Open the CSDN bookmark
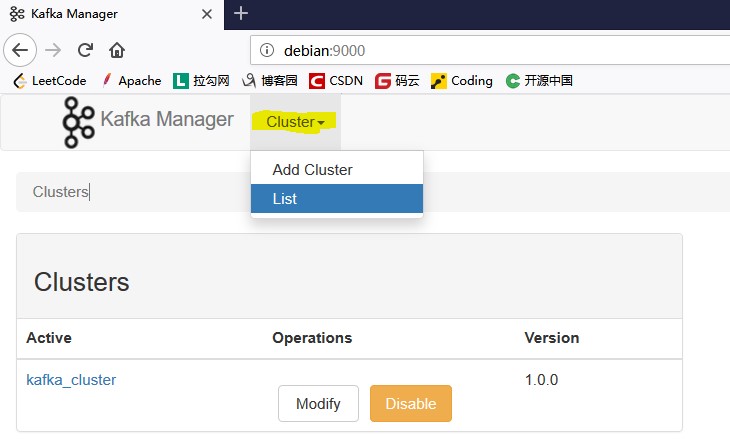This screenshot has height=448, width=730. (x=336, y=81)
